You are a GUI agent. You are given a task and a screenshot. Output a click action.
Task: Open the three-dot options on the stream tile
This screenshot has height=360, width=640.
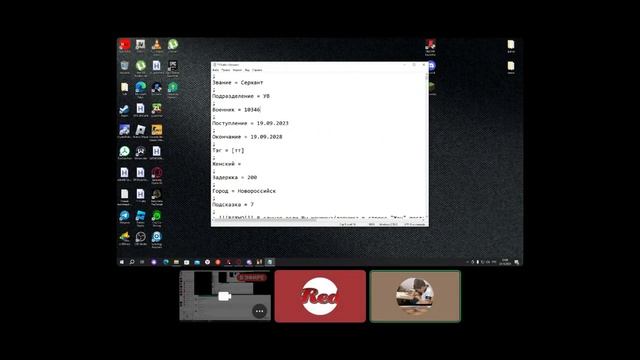point(259,311)
